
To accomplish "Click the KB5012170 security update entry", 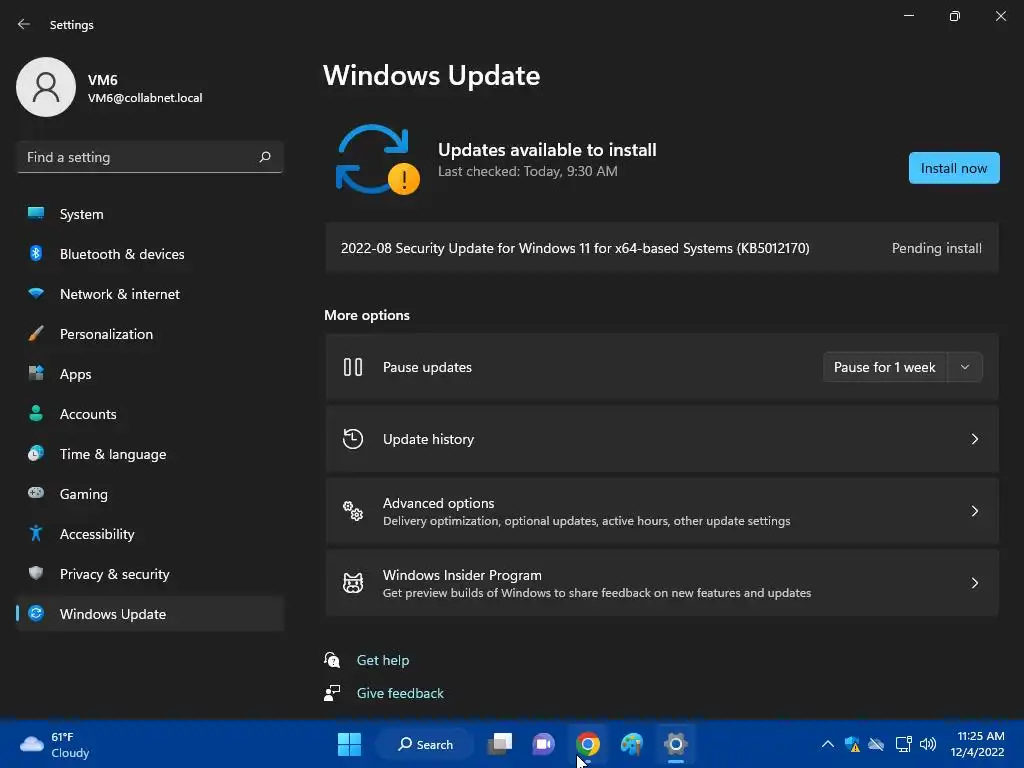I will point(662,248).
